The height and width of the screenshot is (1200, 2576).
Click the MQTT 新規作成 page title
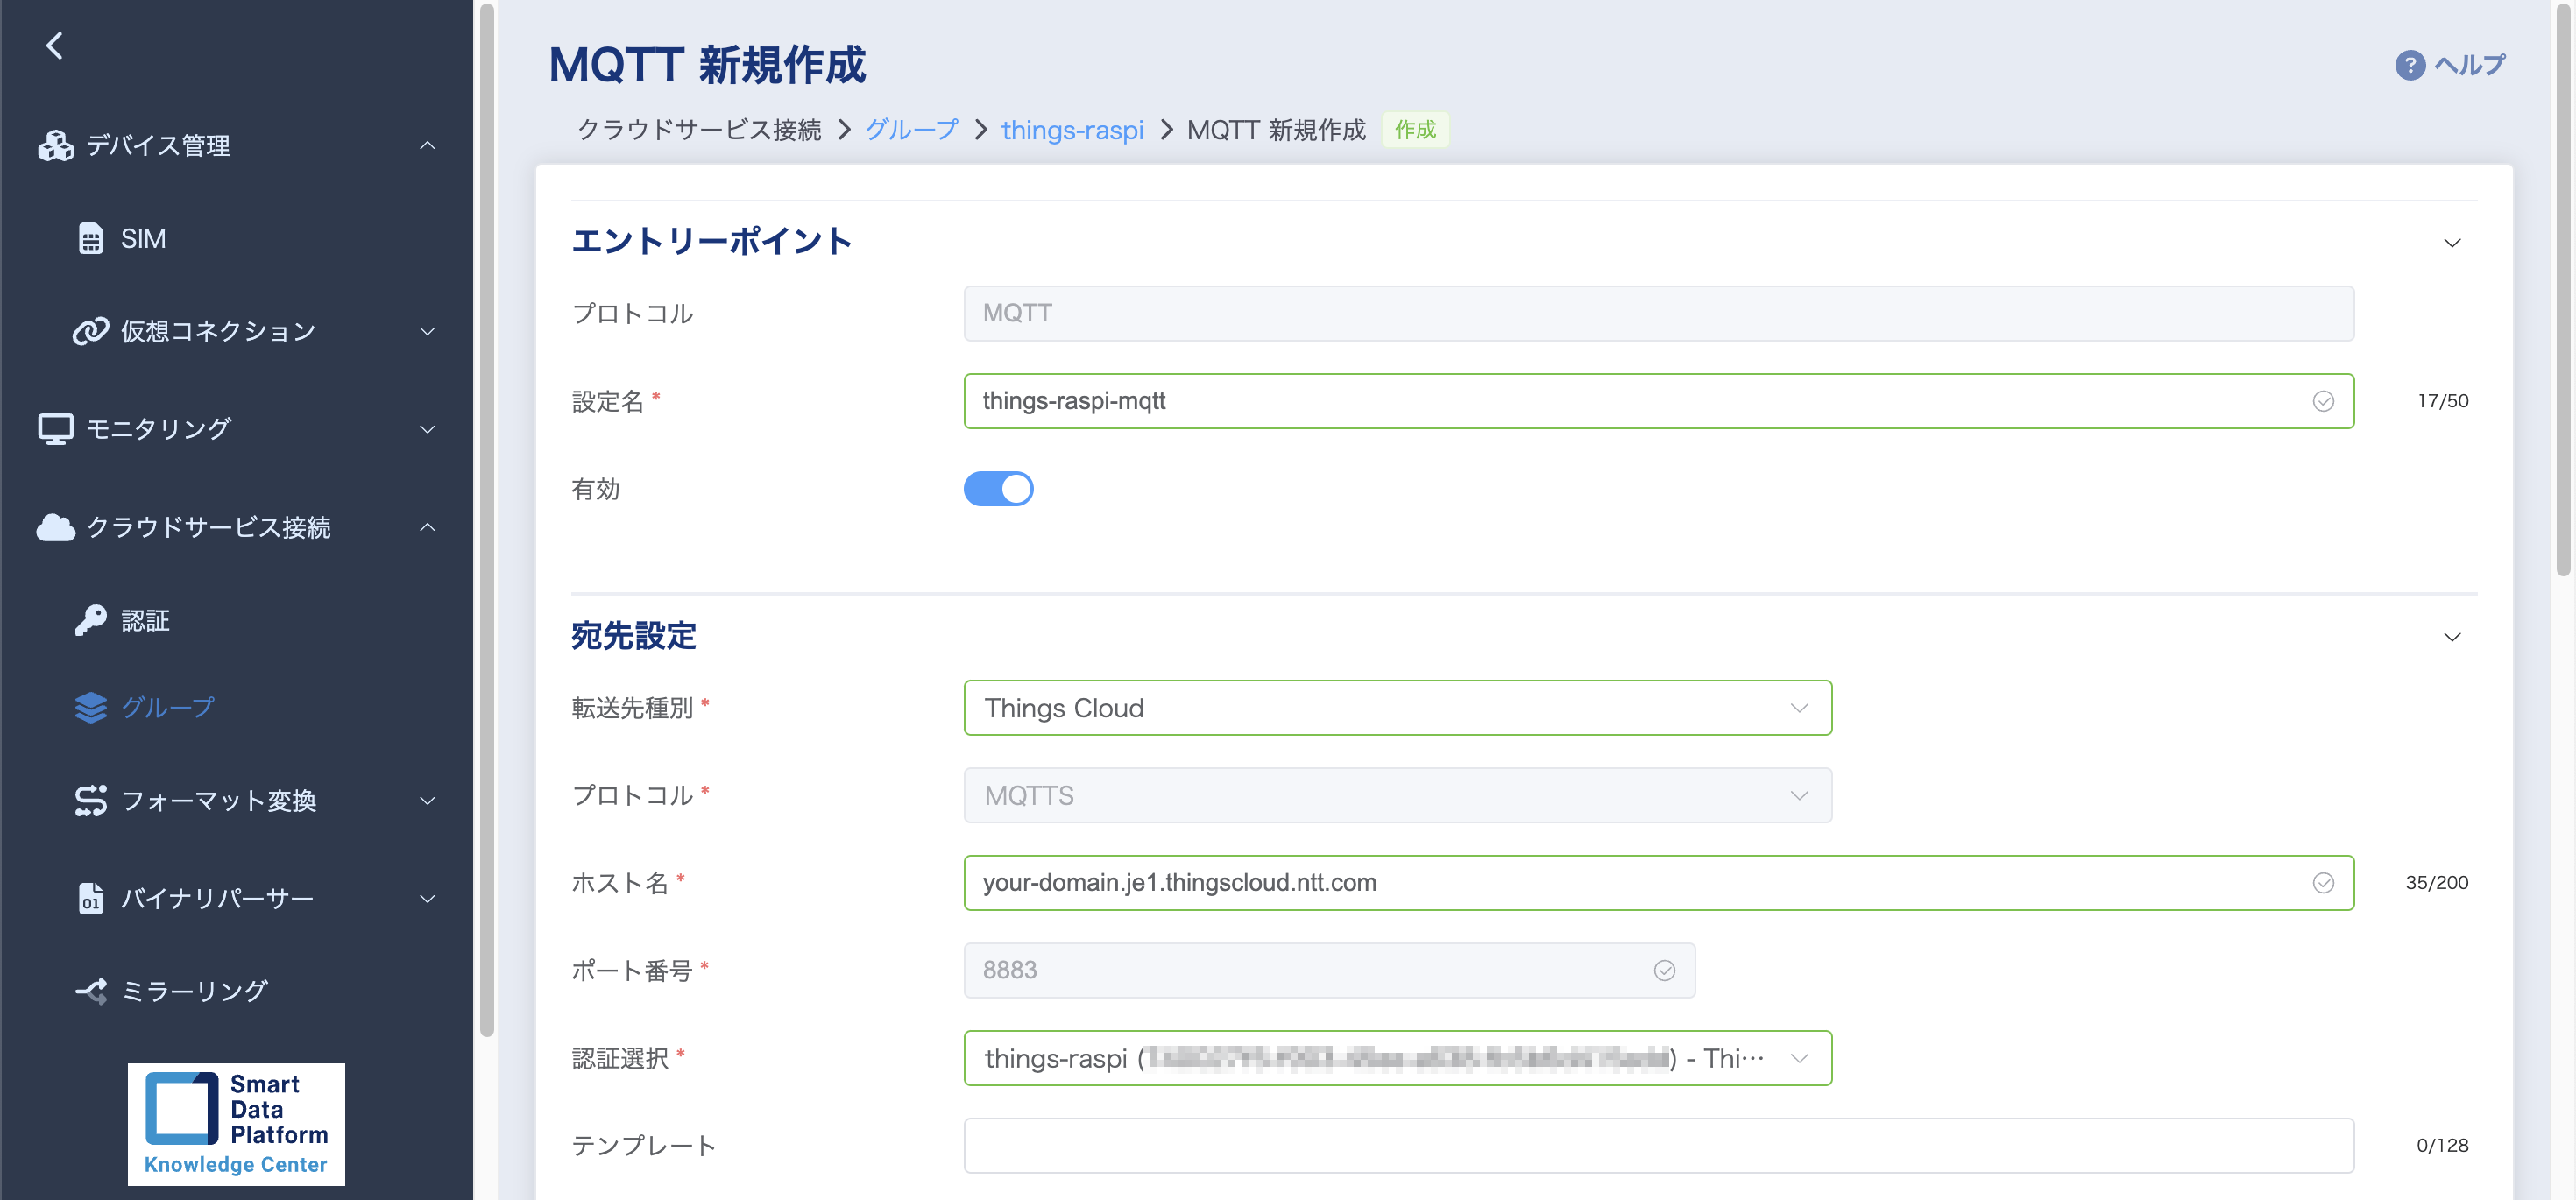(708, 65)
